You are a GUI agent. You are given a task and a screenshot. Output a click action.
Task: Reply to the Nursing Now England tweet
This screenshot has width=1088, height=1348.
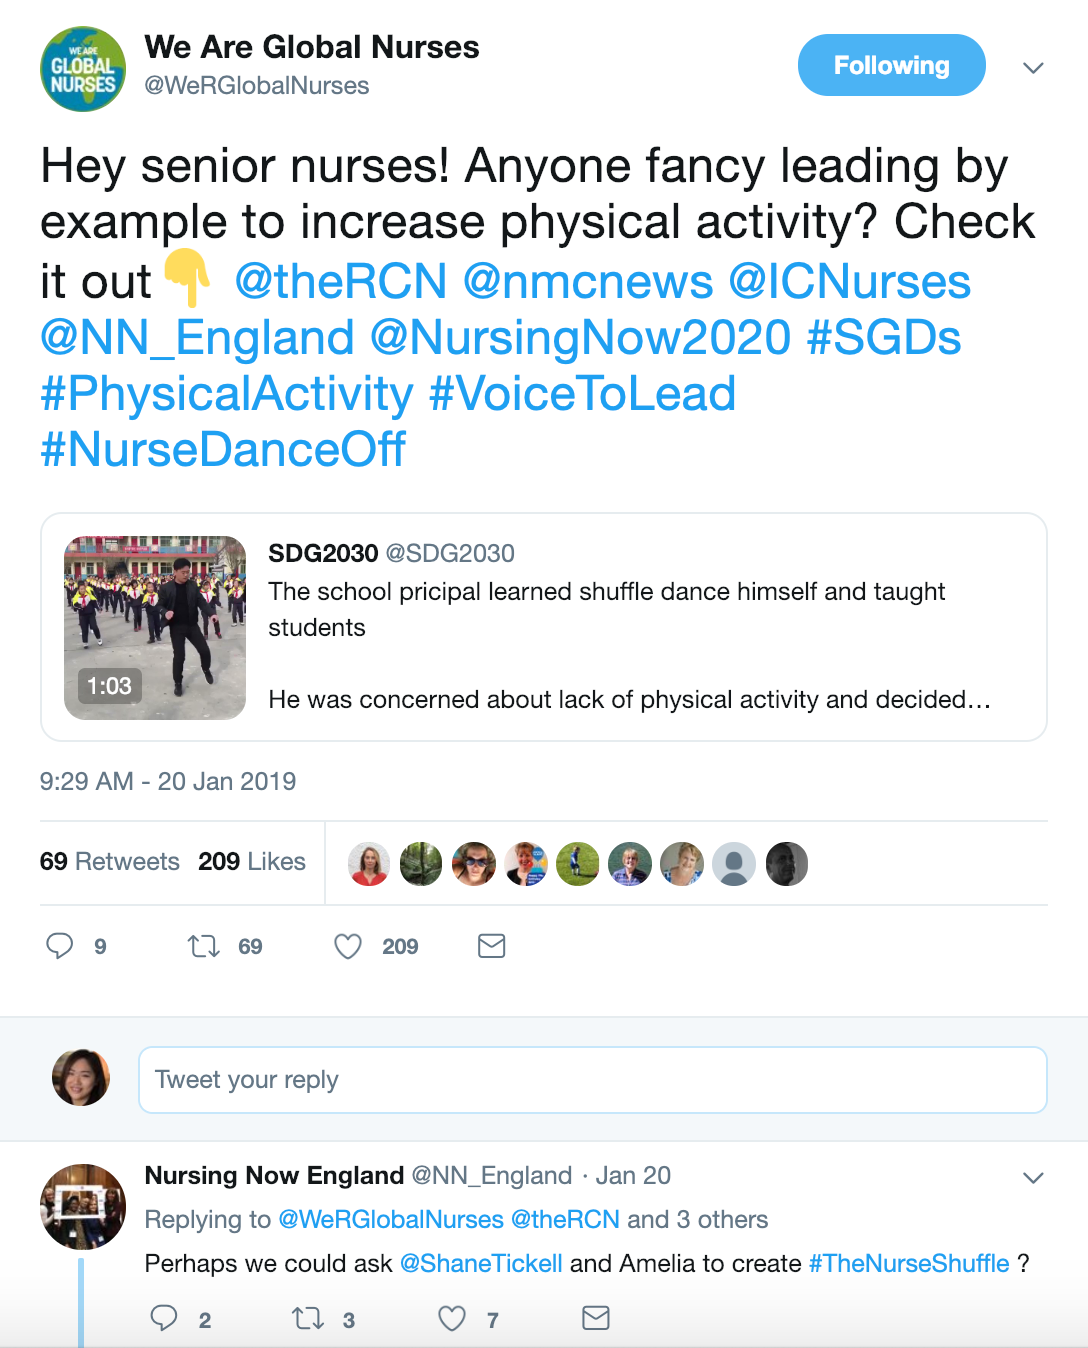tap(164, 1319)
